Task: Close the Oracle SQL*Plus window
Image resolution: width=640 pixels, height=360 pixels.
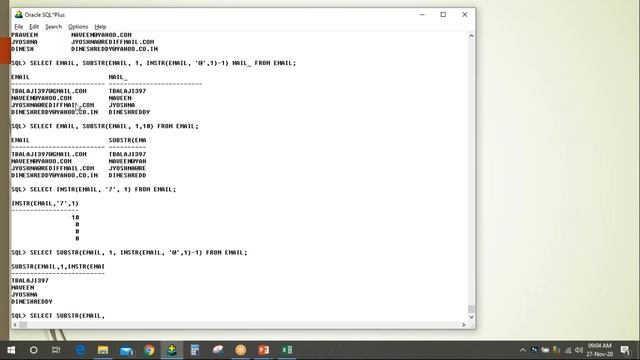Action: tap(464, 15)
